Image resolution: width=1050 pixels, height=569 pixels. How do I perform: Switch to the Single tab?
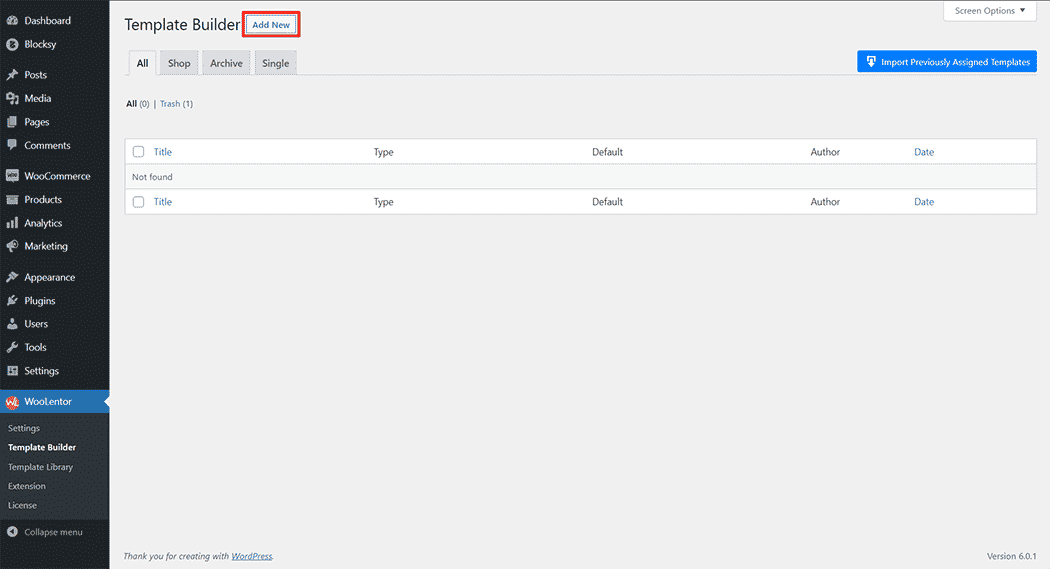click(276, 63)
